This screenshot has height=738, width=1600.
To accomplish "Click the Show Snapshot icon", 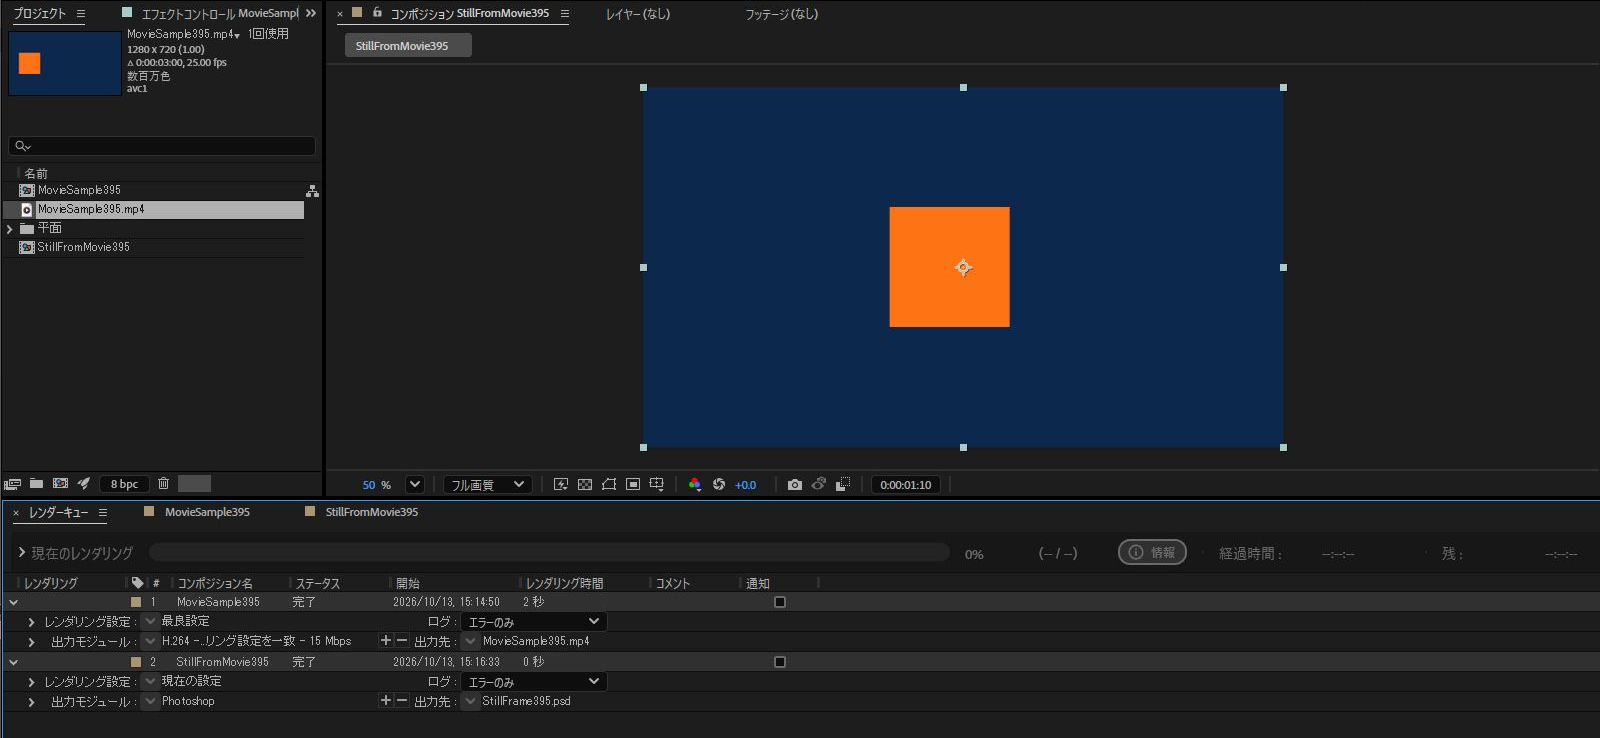I will (819, 485).
